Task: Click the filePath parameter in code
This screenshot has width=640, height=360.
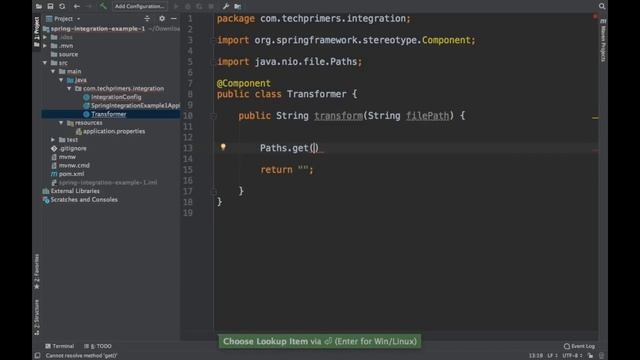Action: click(x=427, y=116)
